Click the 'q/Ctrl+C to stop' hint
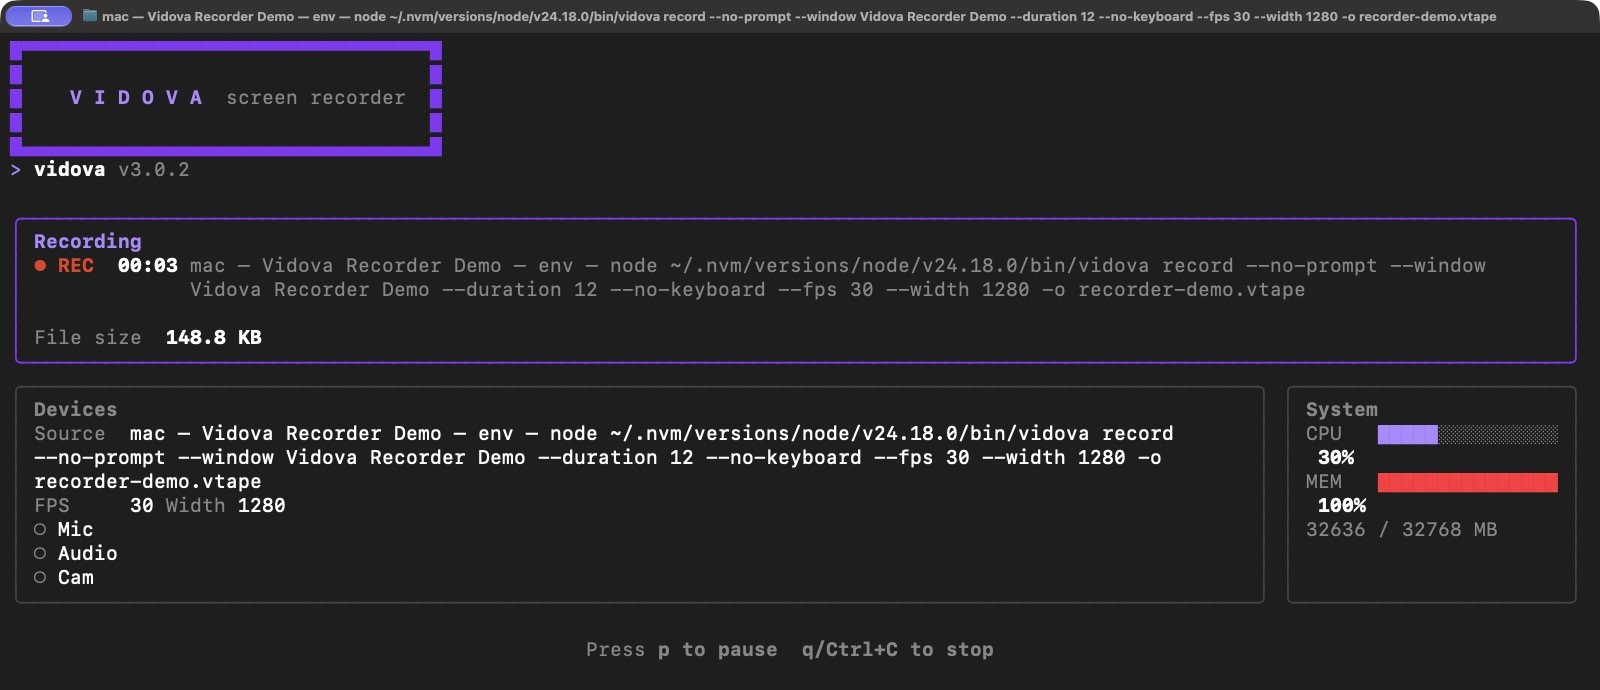Viewport: 1600px width, 690px height. pos(898,650)
